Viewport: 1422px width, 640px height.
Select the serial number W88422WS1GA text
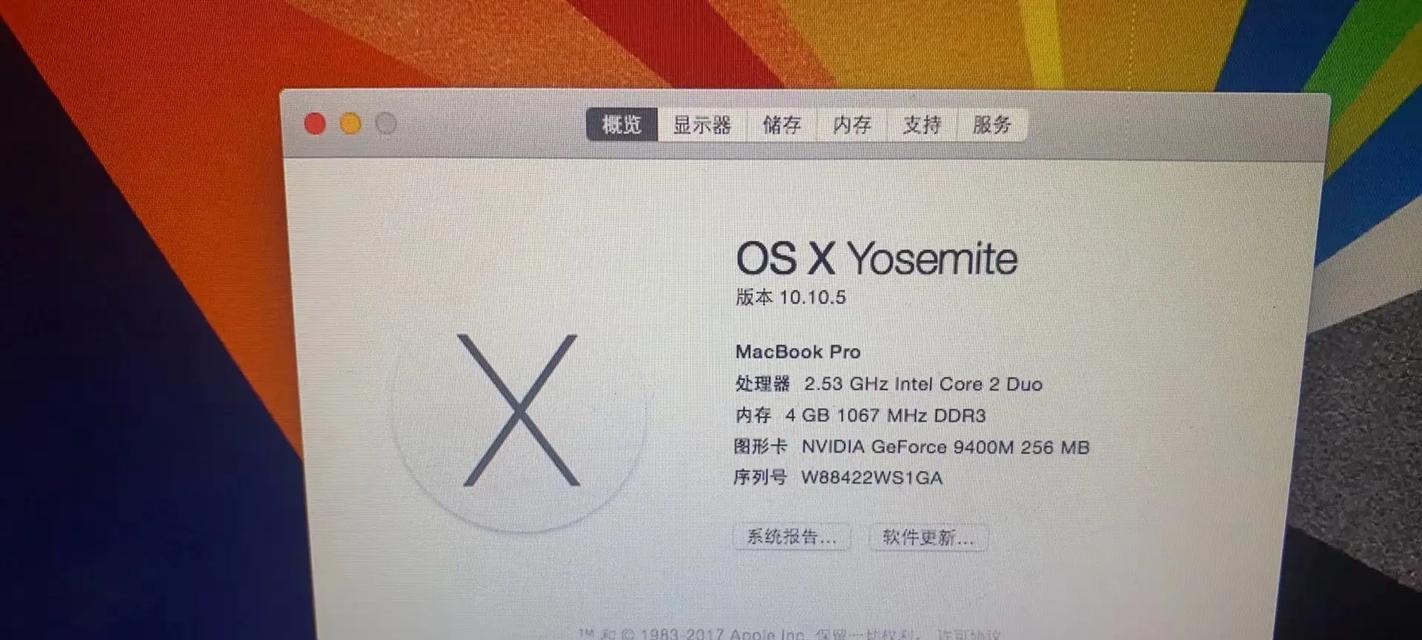tap(872, 477)
